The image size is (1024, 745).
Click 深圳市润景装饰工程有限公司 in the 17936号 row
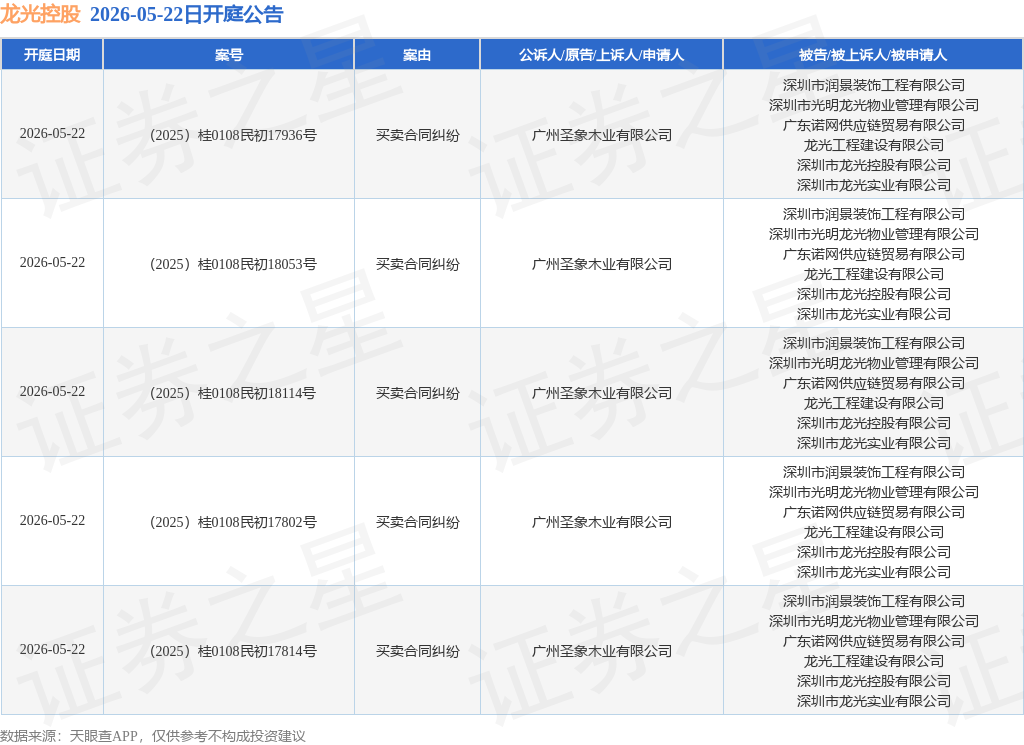(x=874, y=86)
